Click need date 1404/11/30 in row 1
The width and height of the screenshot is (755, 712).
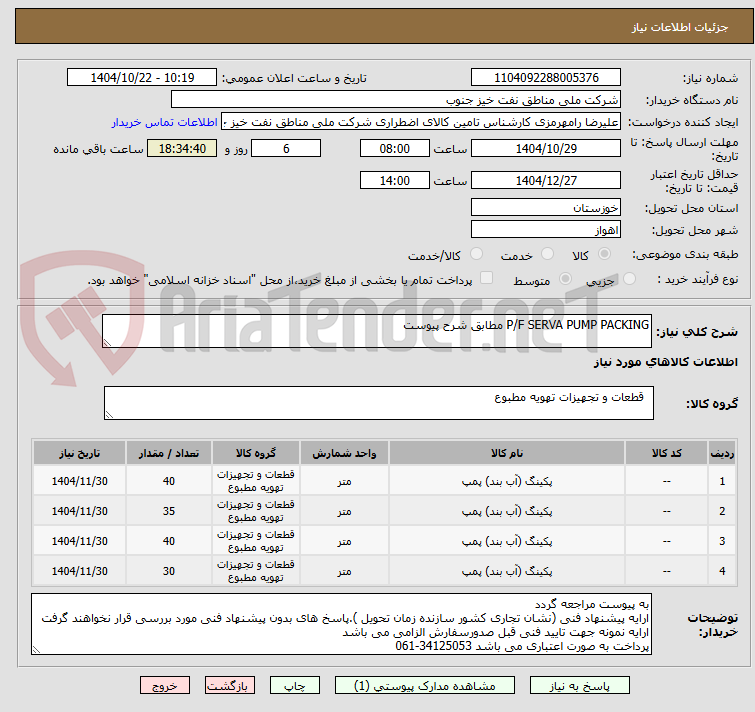(79, 481)
